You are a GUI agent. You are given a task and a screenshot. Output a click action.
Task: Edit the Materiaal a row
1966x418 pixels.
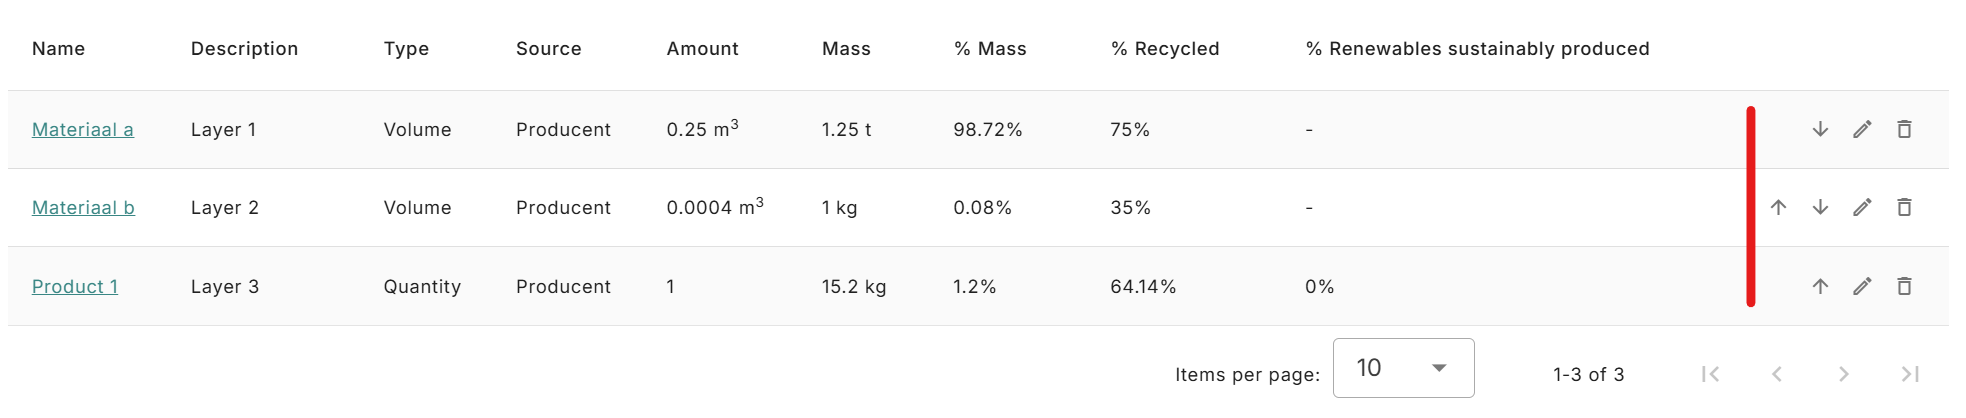(x=1862, y=129)
